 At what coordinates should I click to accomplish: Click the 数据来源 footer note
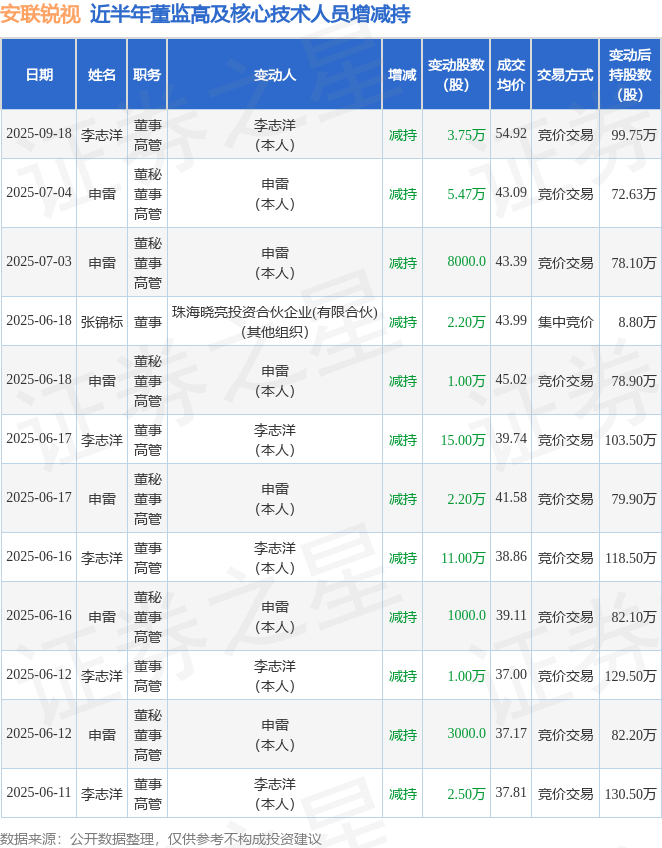[161, 839]
